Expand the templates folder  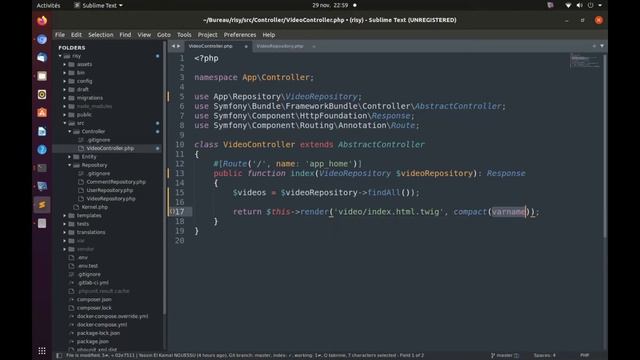(64, 215)
